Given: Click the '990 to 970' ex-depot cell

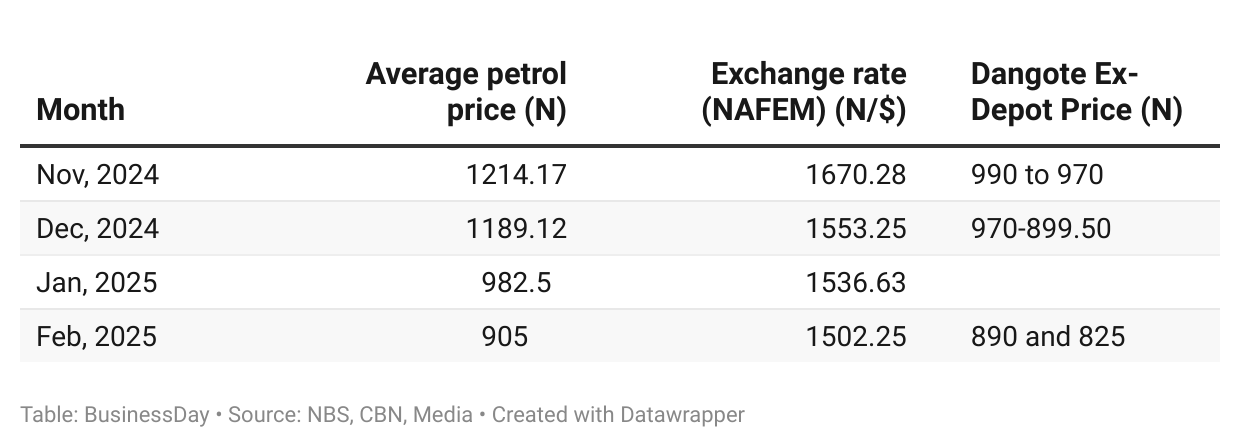Looking at the screenshot, I should pos(1037,175).
